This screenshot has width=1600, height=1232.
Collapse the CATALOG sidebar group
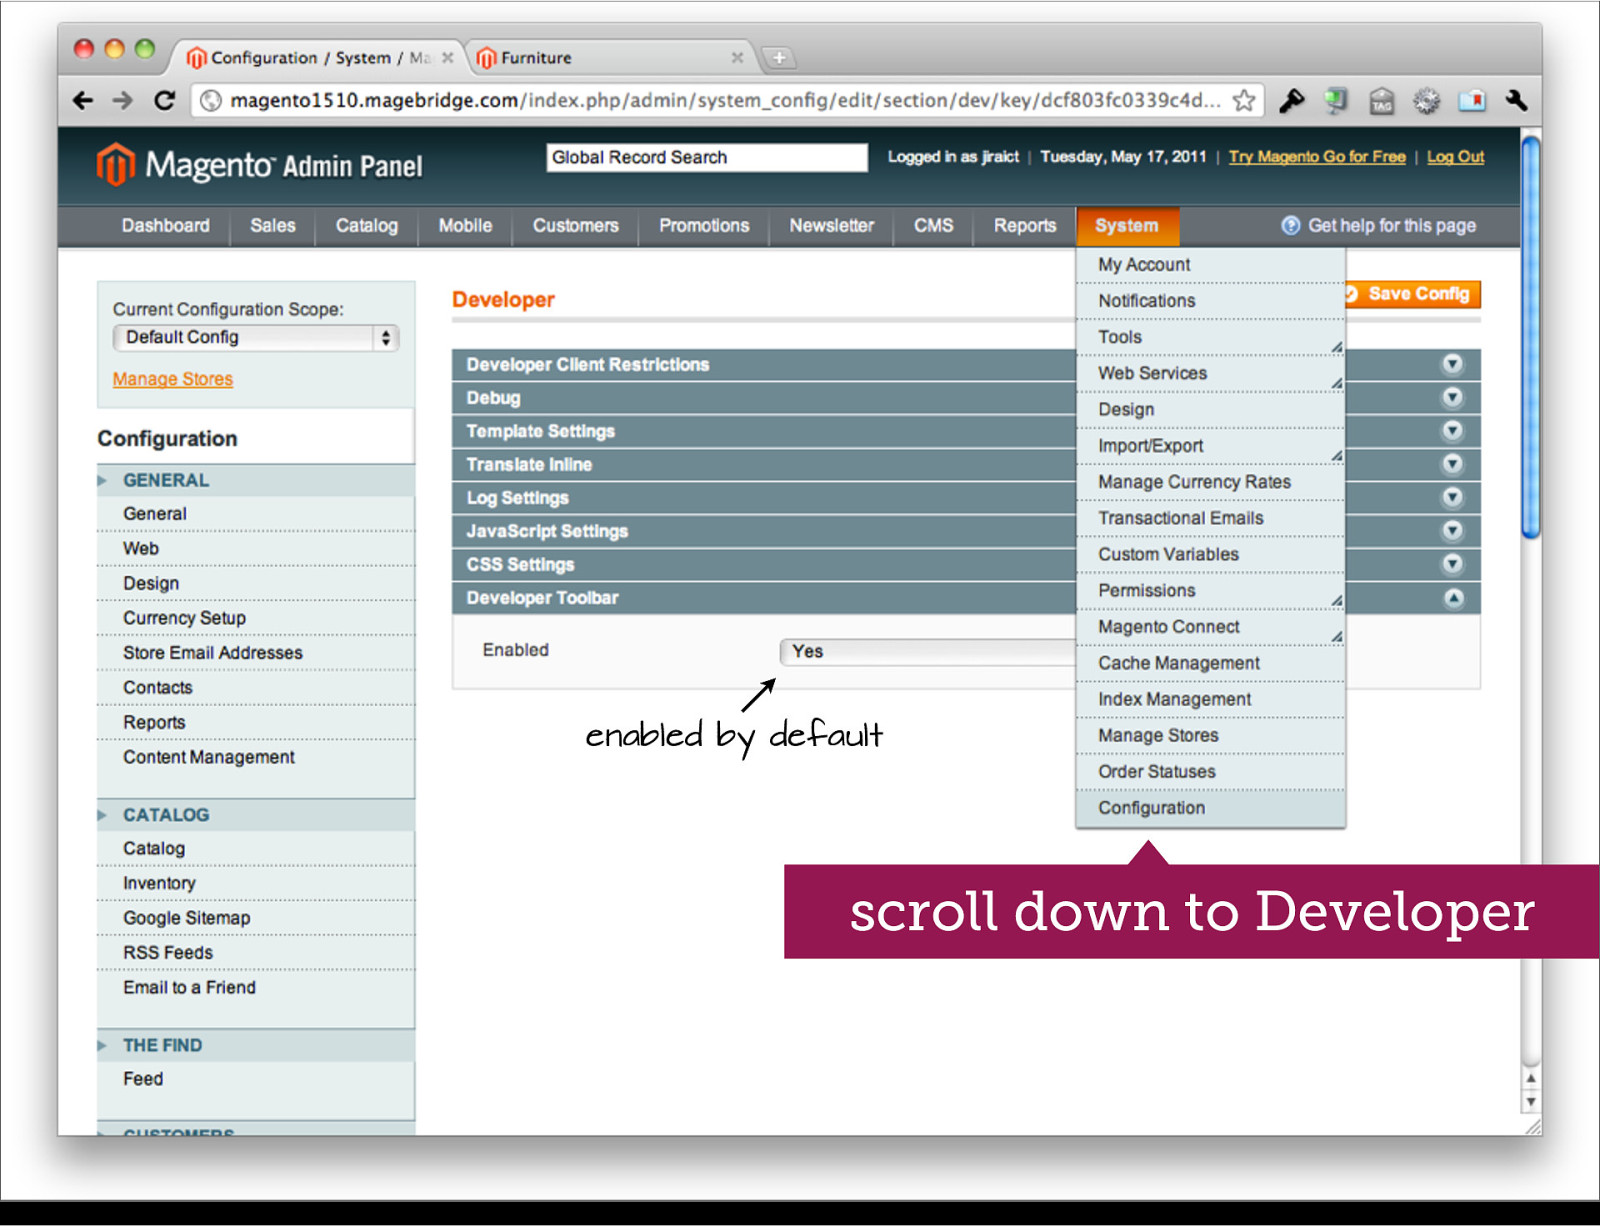click(x=102, y=816)
